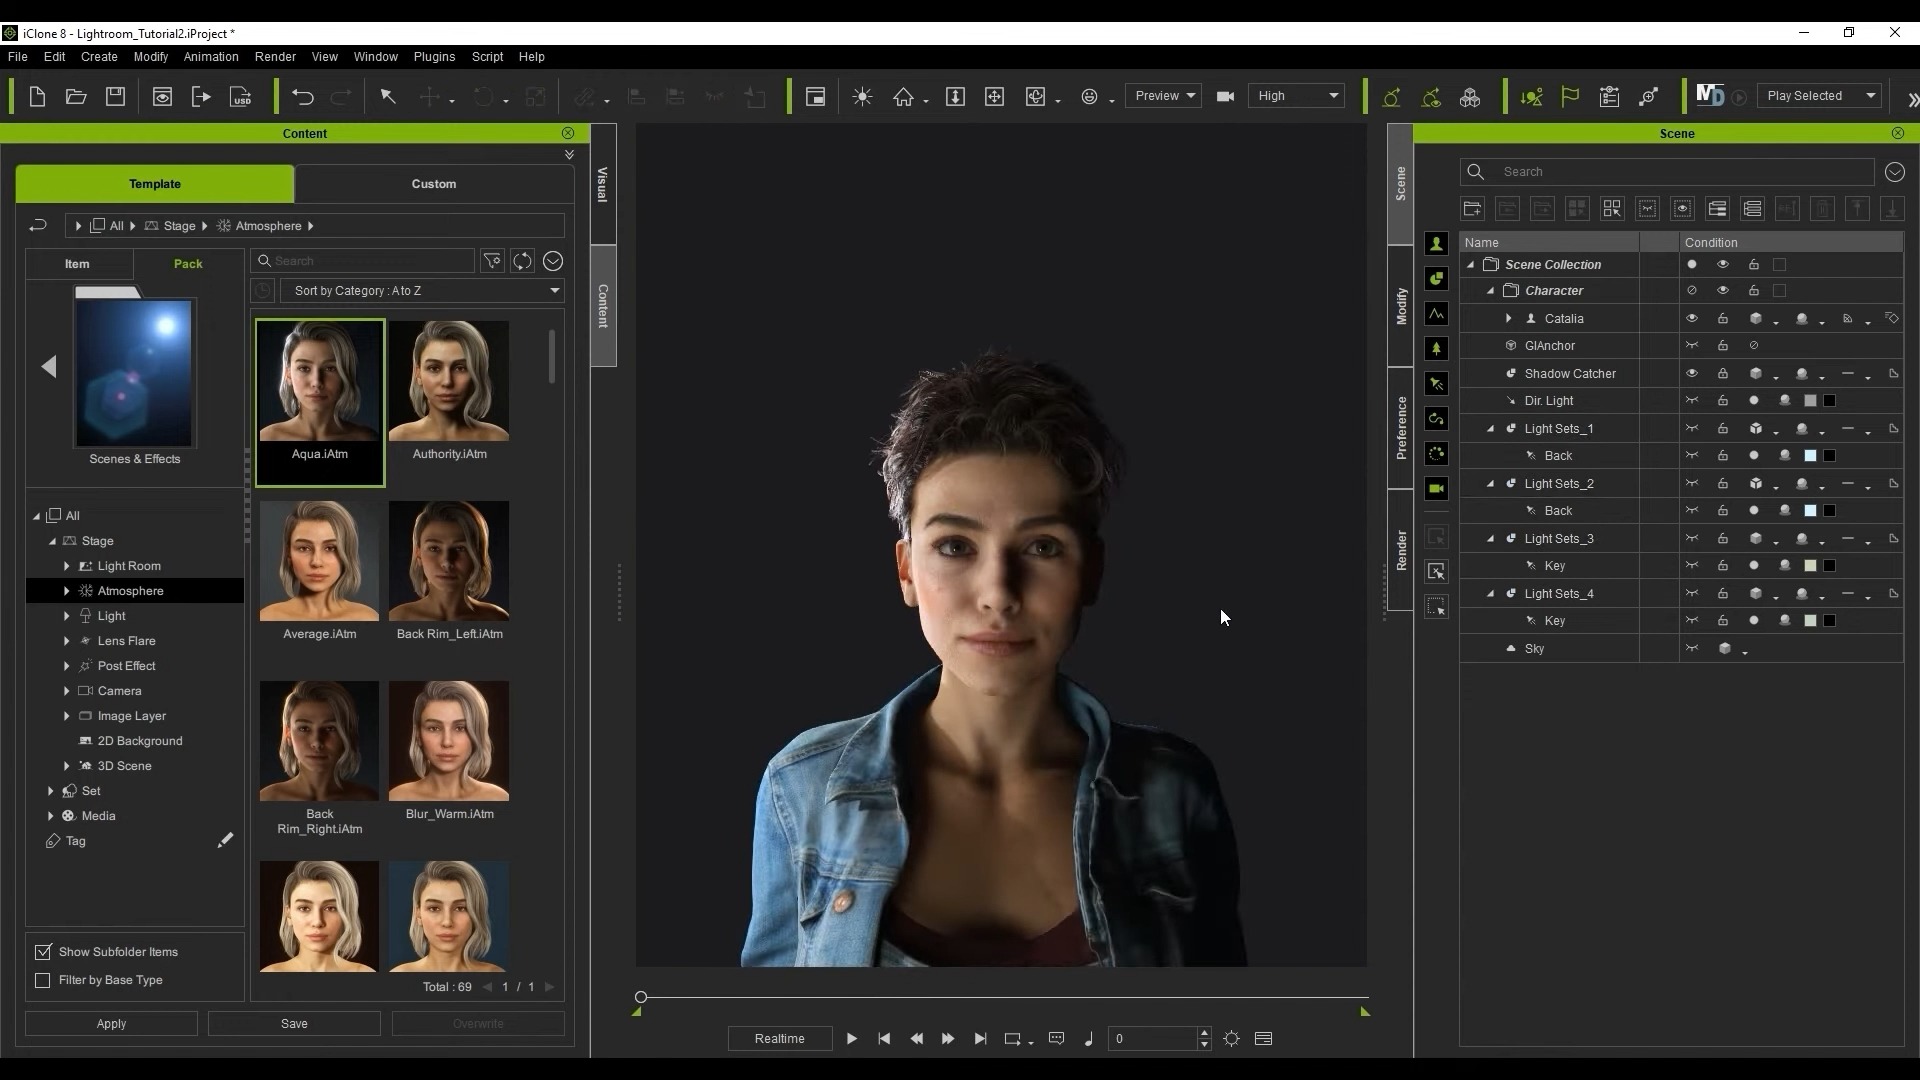Open the Animation menu
The image size is (1920, 1080).
click(x=210, y=57)
